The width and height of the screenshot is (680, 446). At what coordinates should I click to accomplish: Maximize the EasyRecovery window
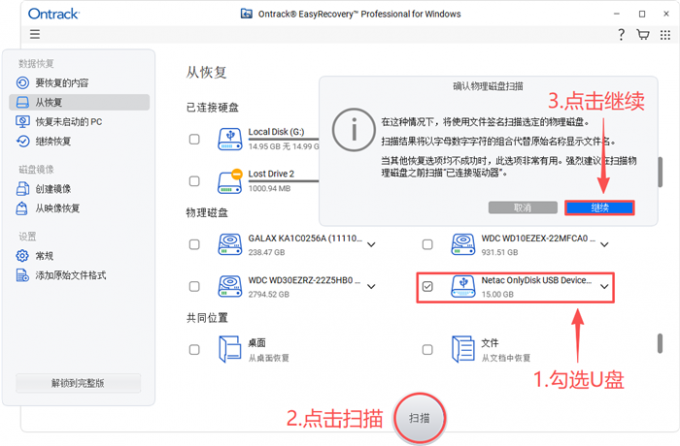pos(642,14)
